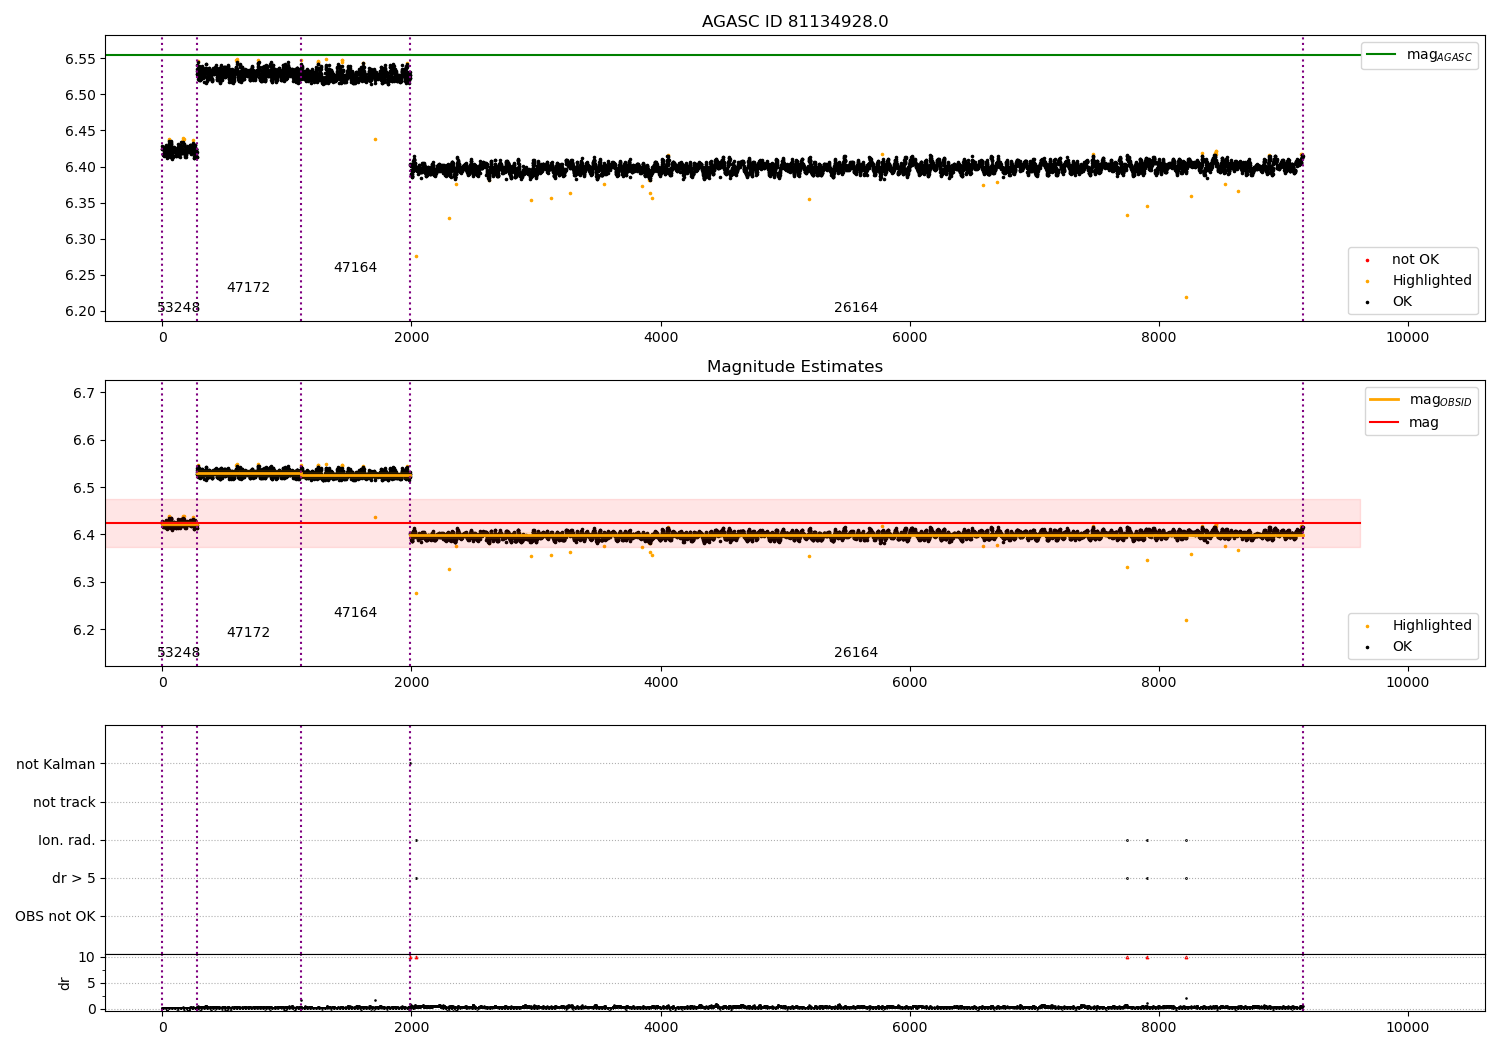Click y-axis tick 6.7 in middle plot

click(x=84, y=393)
